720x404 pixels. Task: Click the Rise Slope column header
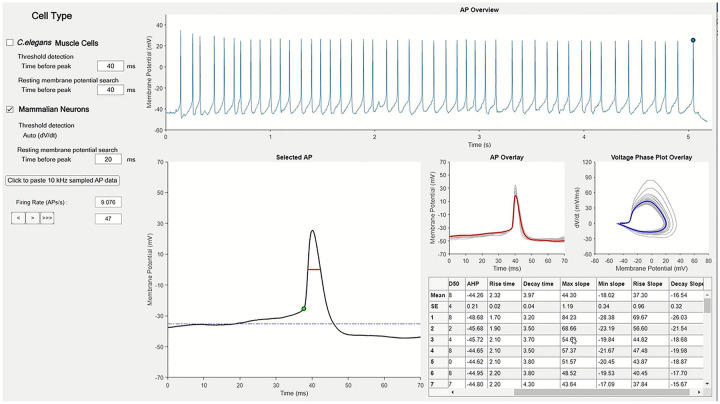(650, 284)
